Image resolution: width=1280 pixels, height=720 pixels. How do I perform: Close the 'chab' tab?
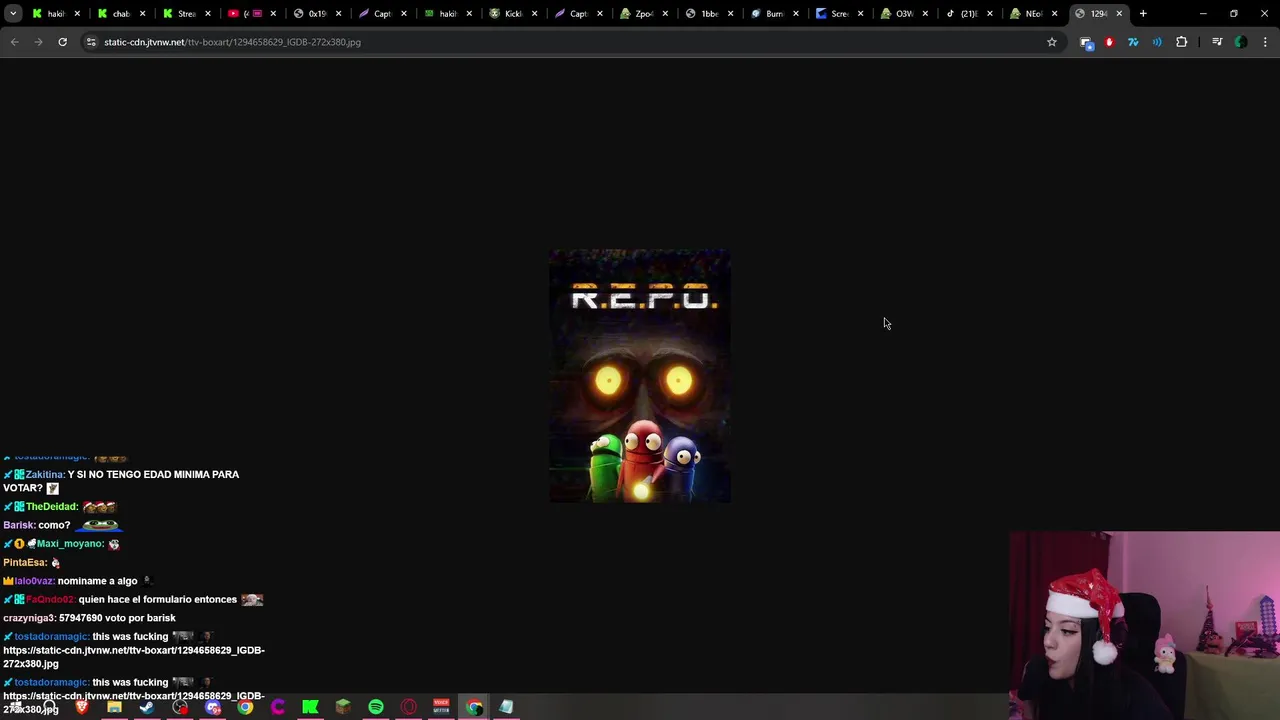[143, 13]
